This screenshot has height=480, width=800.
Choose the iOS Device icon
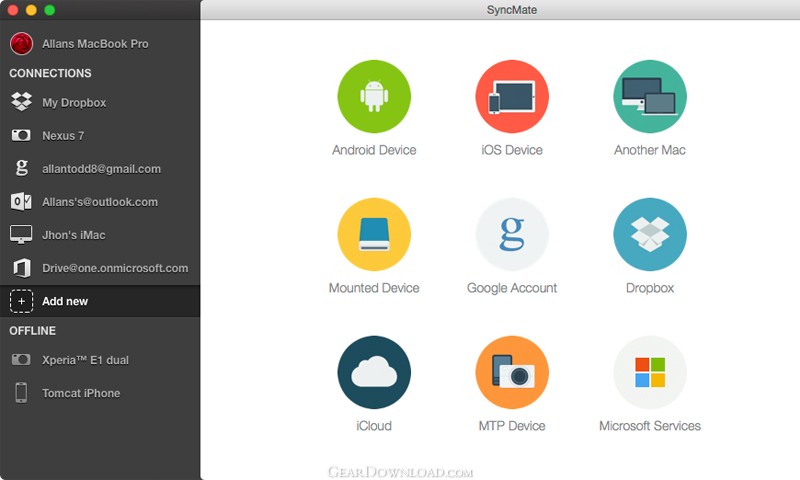[512, 96]
